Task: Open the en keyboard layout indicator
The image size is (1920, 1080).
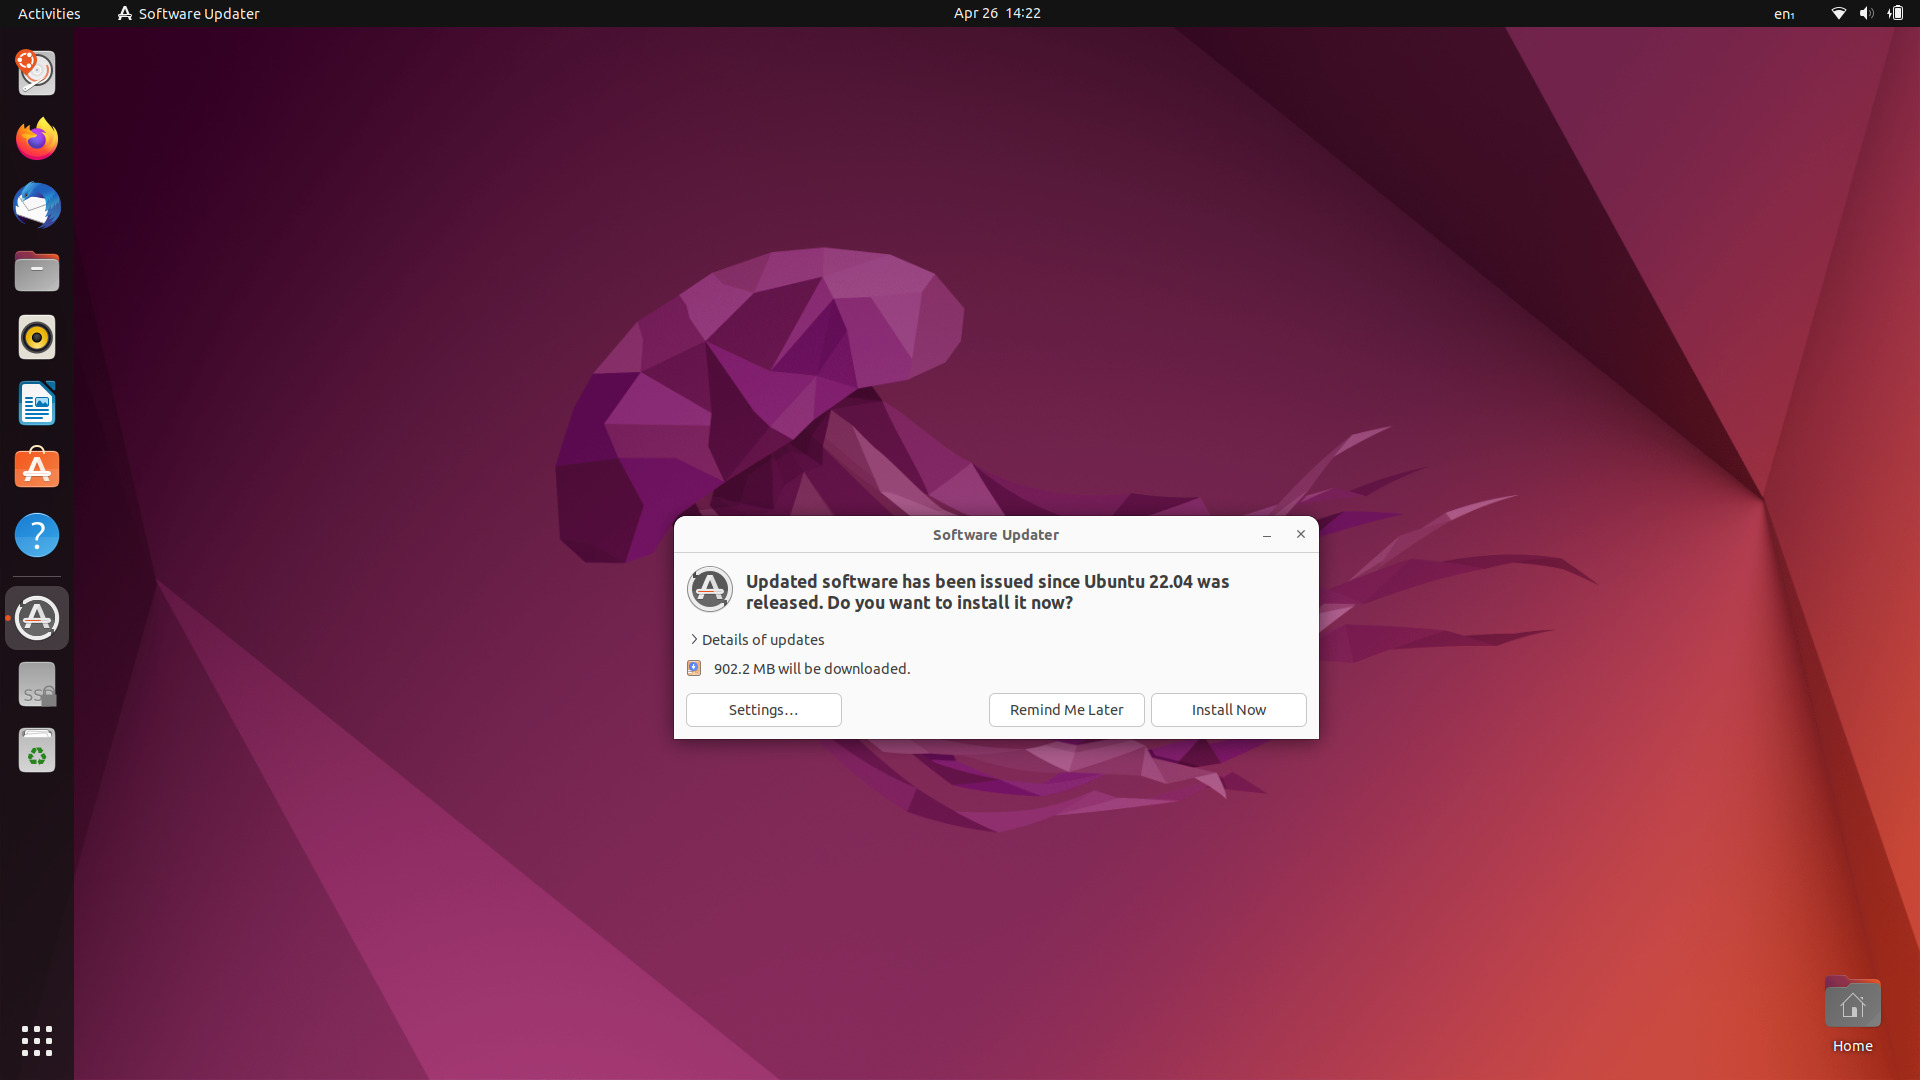Action: [x=1784, y=14]
